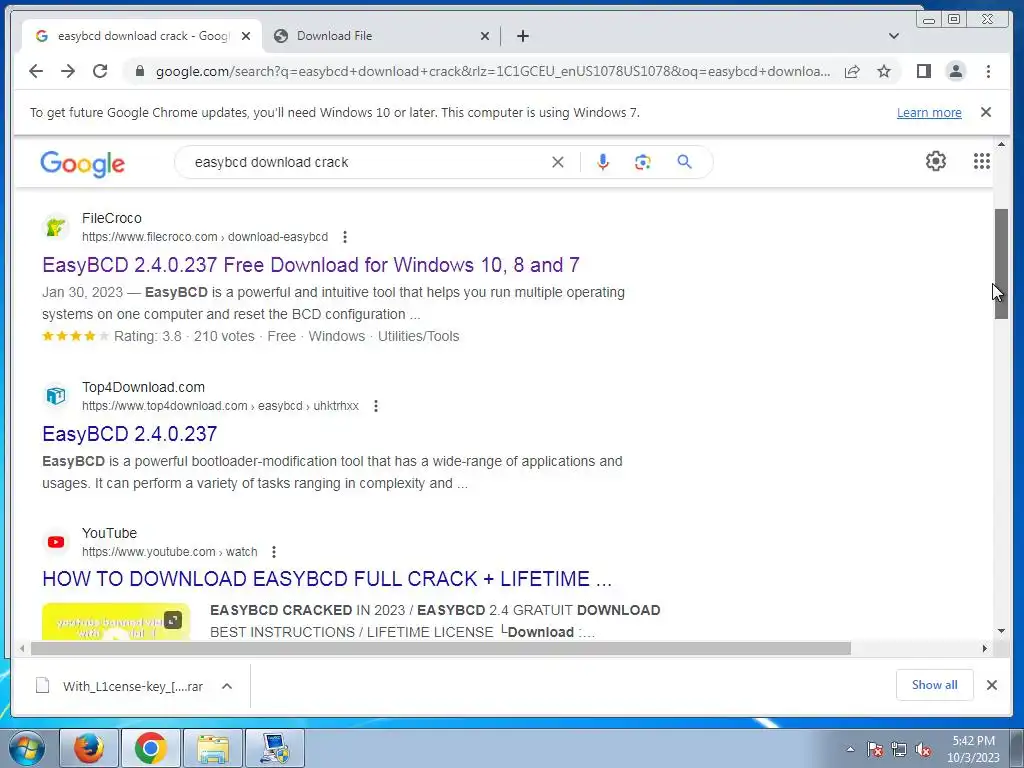Open new browser tab
This screenshot has height=768, width=1024.
point(522,36)
